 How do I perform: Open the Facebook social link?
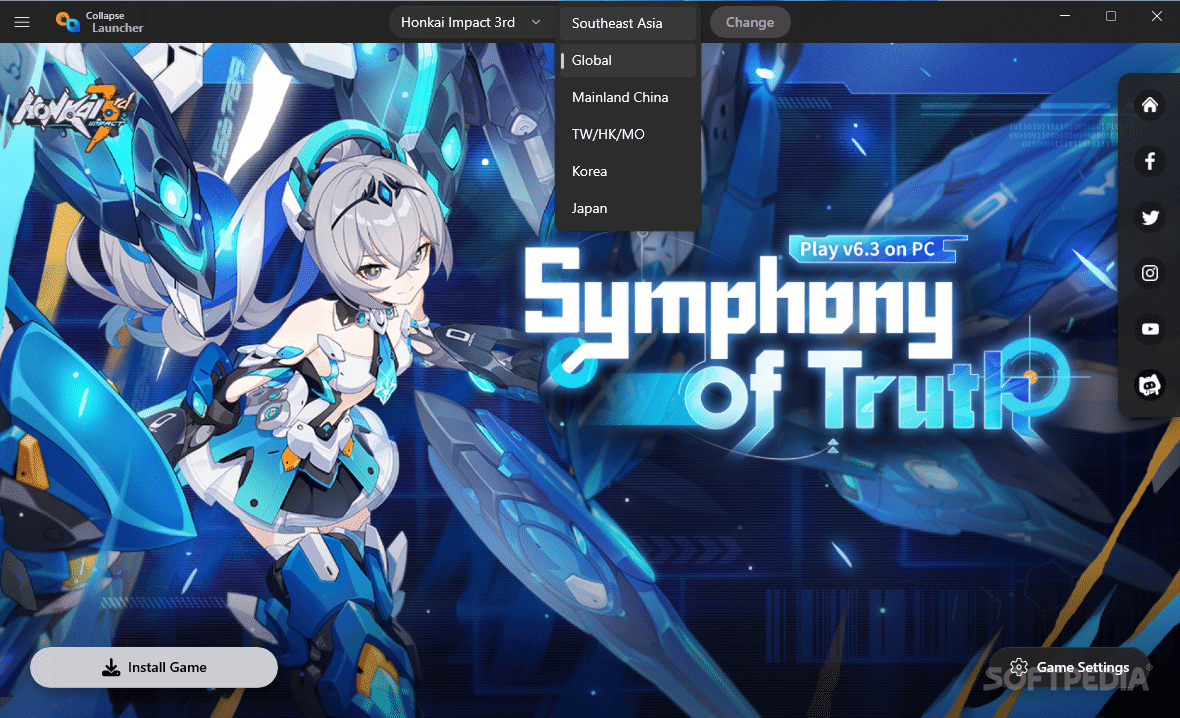coord(1149,161)
